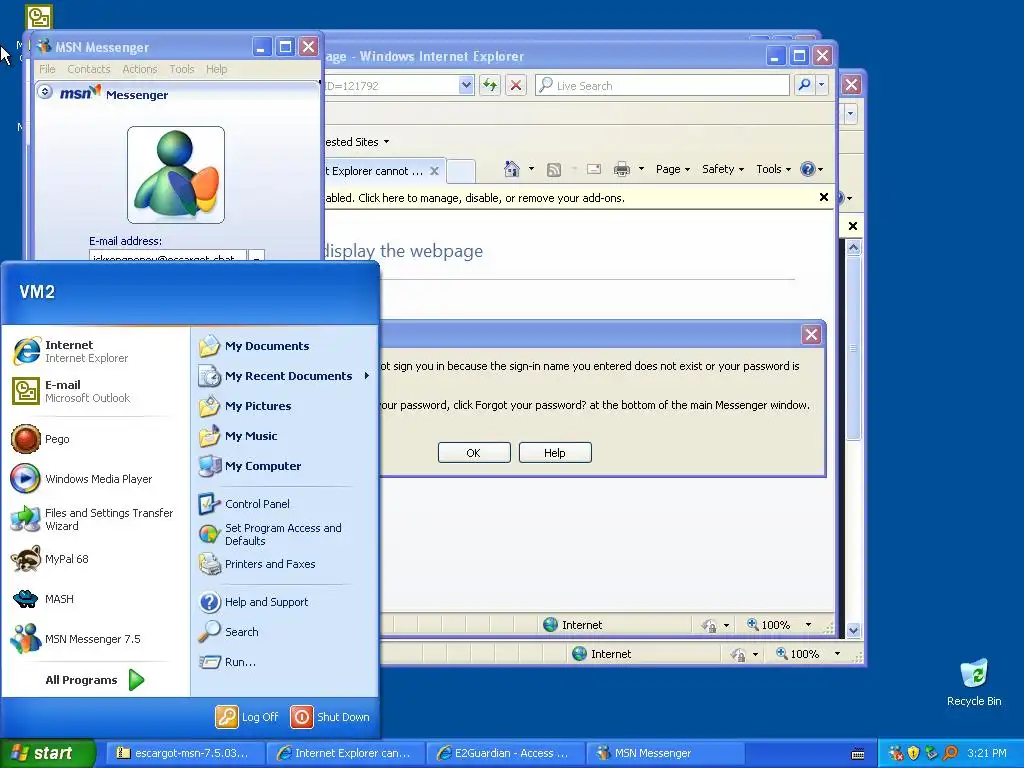Click the IE Help question mark icon
Image resolution: width=1024 pixels, height=768 pixels.
click(808, 169)
